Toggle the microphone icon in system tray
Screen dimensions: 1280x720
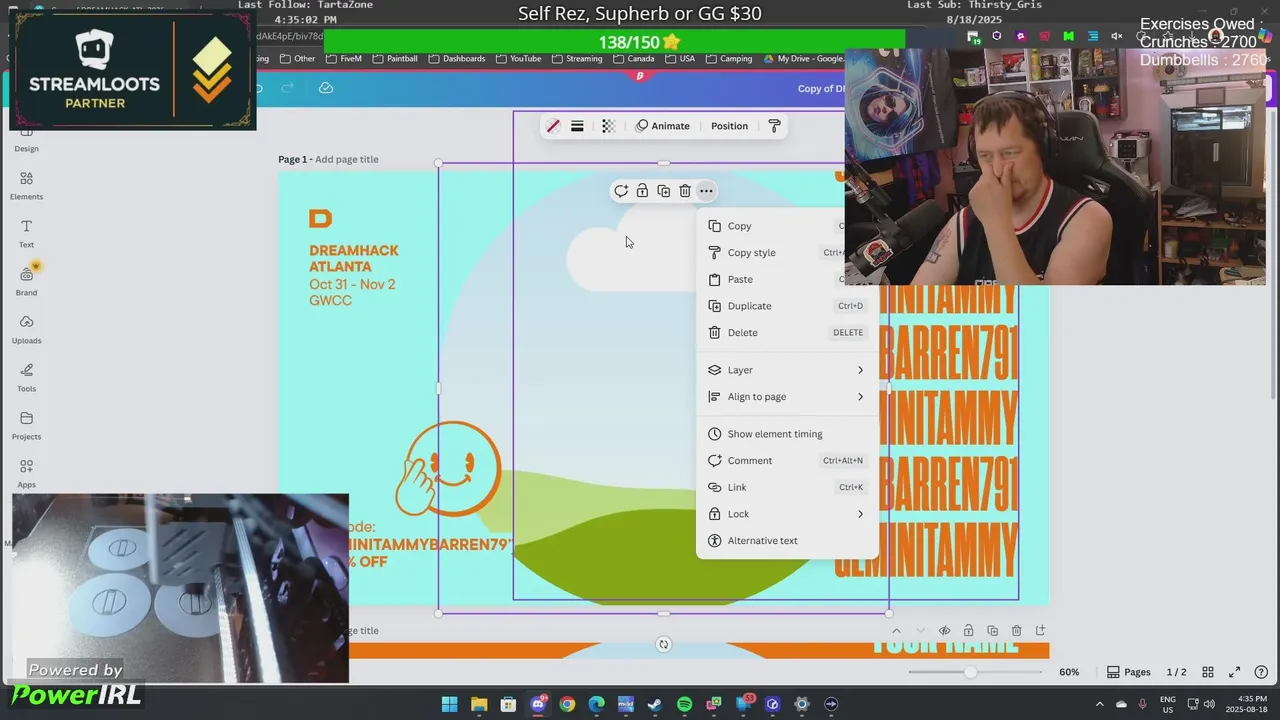[1142, 704]
